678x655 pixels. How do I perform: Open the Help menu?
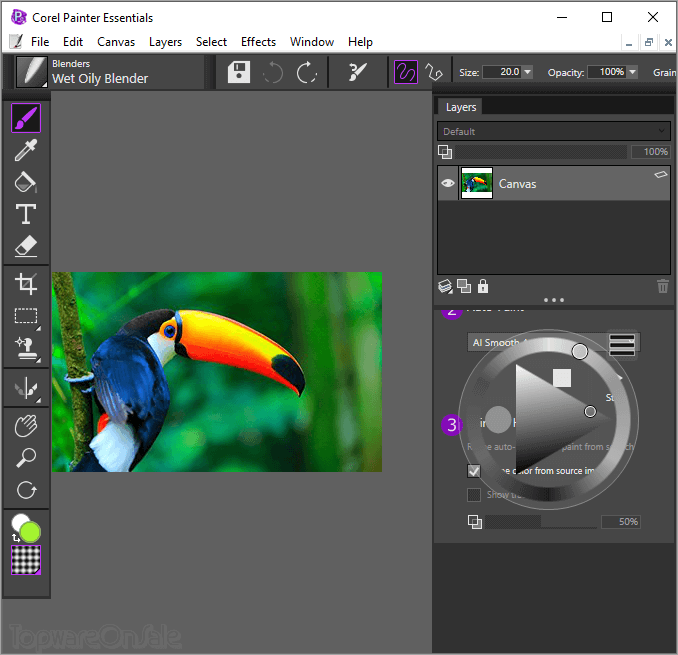coord(360,42)
